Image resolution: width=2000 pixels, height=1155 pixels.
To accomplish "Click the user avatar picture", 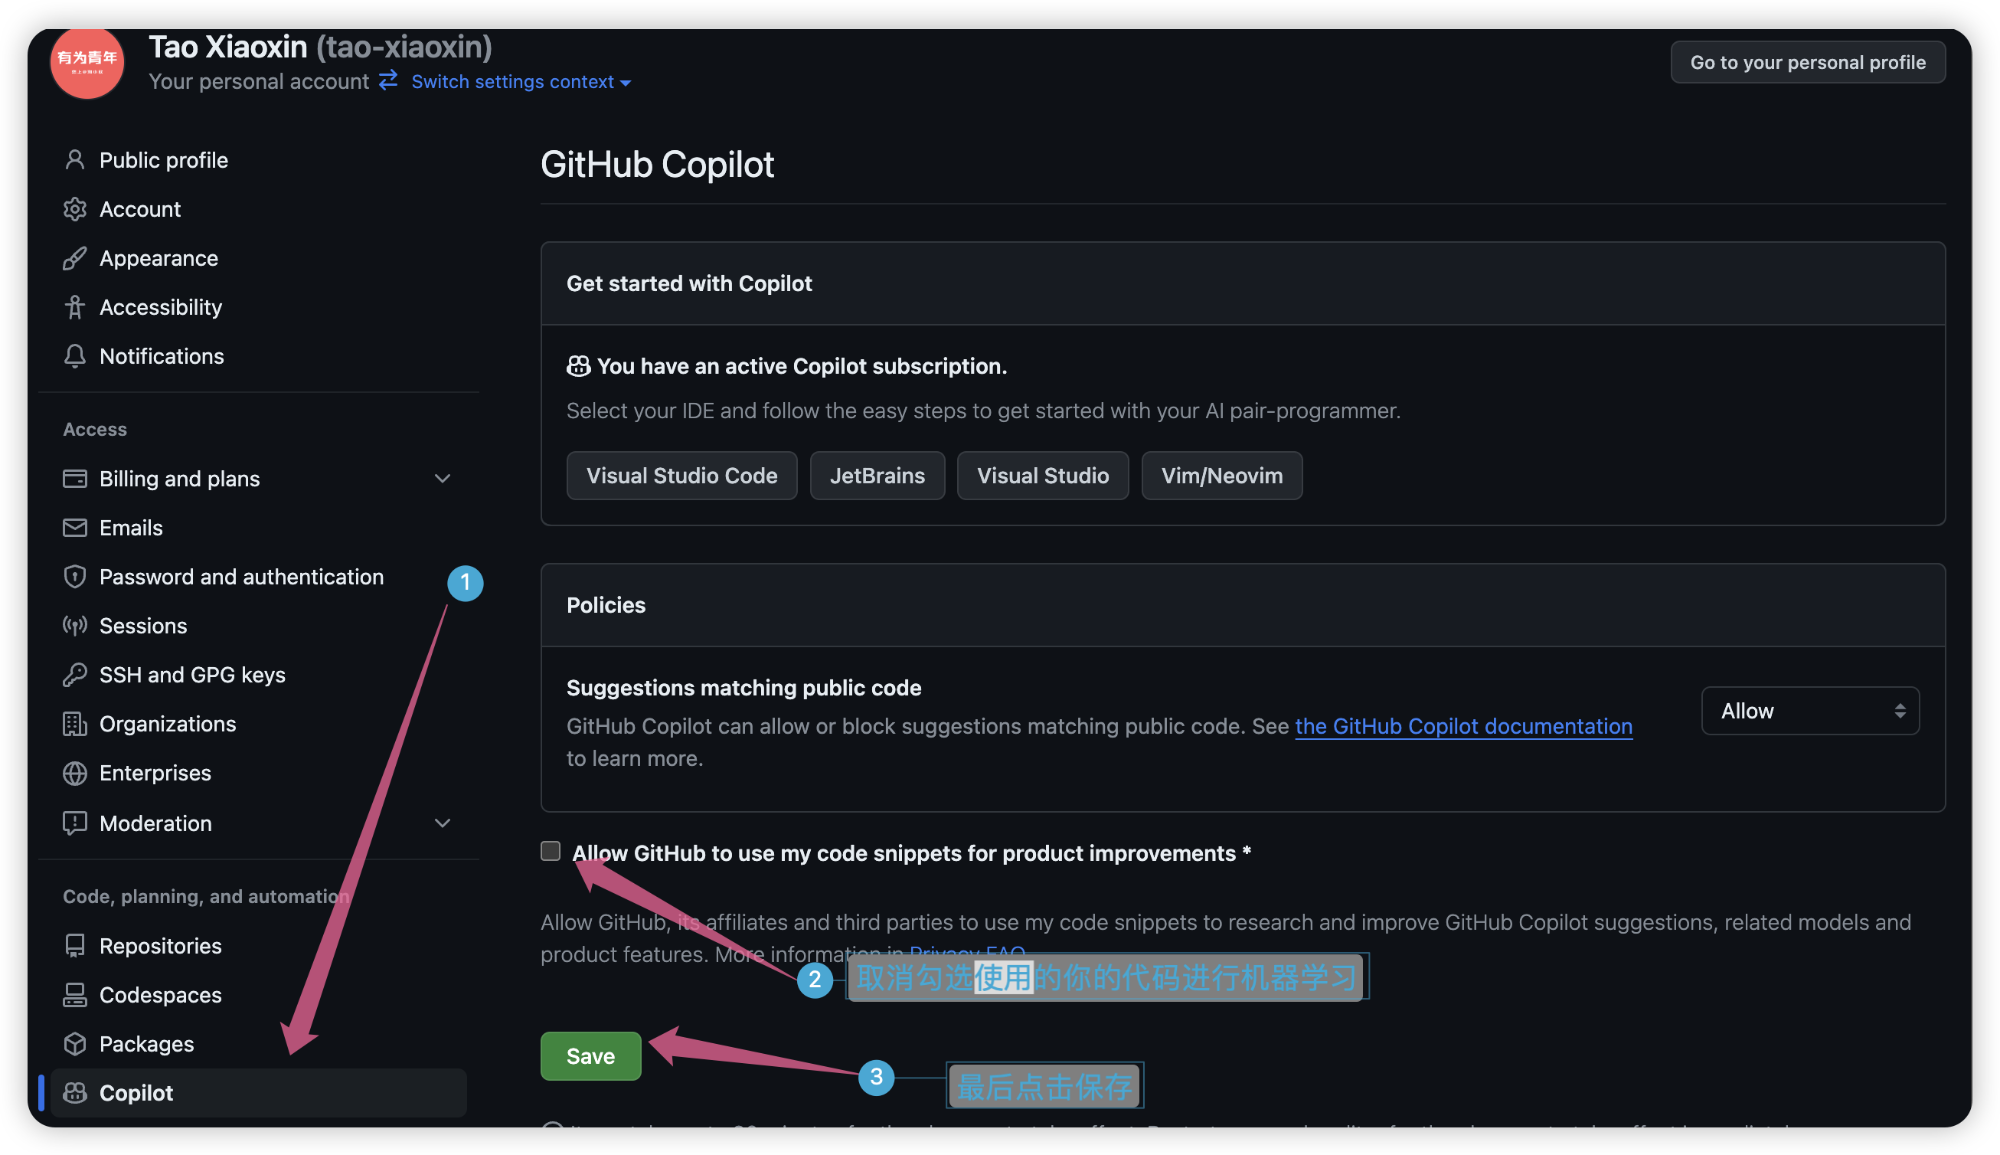I will 87,62.
